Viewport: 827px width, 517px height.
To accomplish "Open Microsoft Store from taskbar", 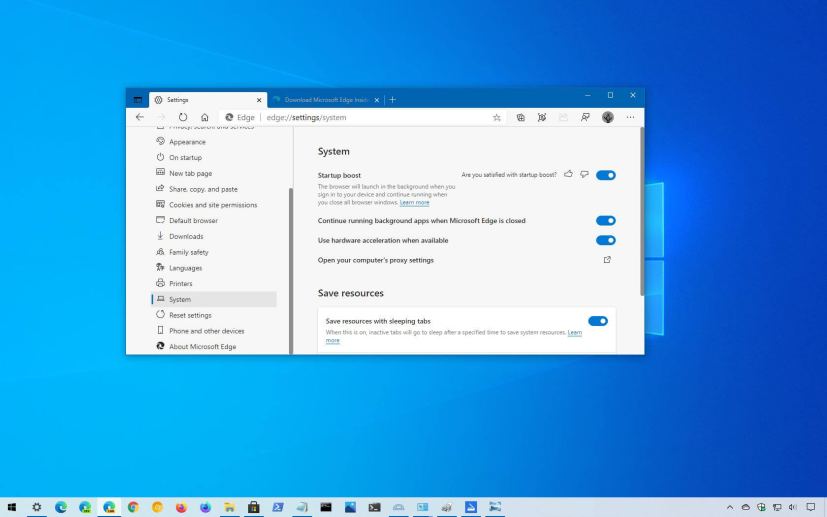I will click(x=254, y=507).
